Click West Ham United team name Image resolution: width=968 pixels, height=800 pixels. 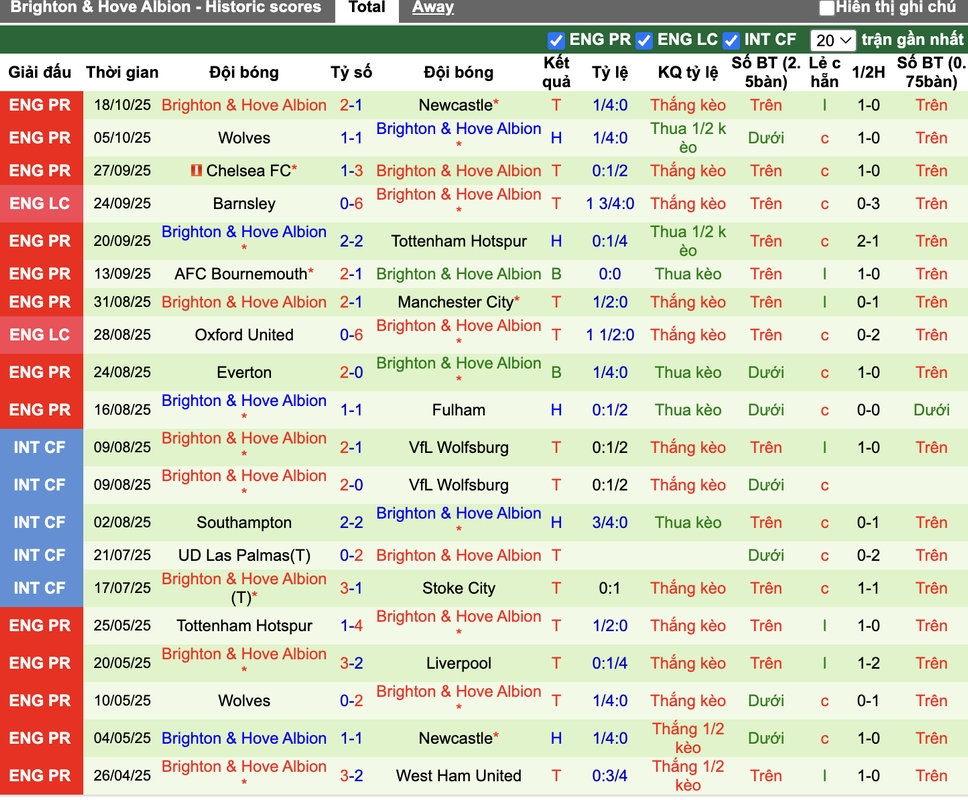[458, 776]
